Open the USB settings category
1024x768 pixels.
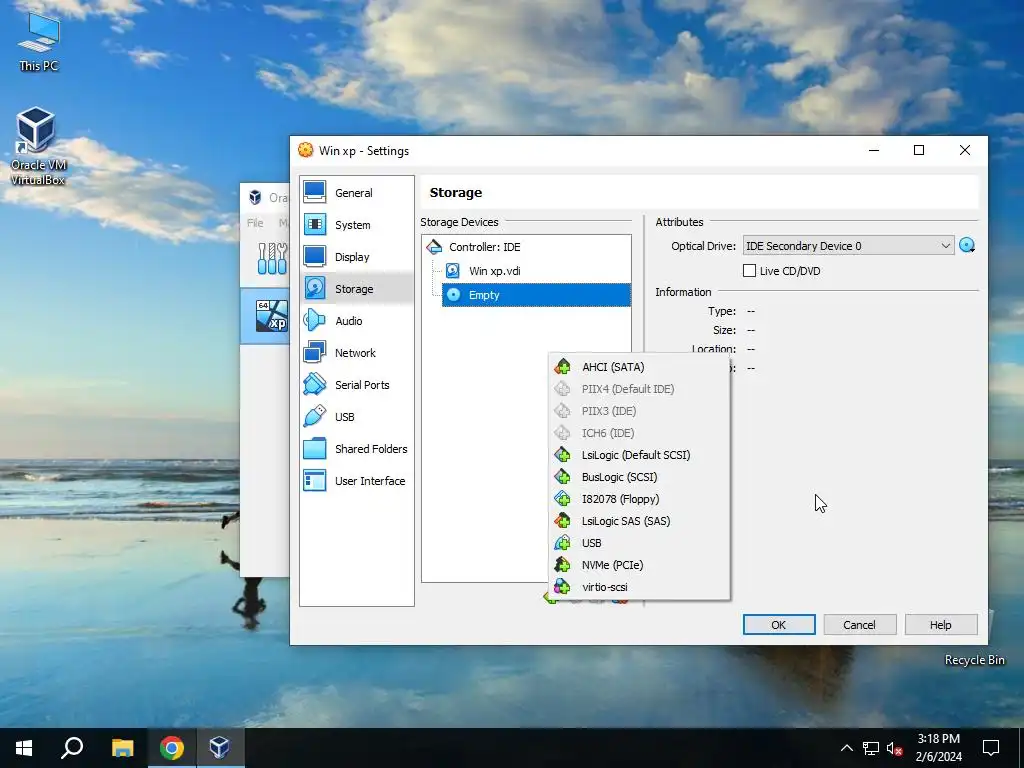click(357, 417)
